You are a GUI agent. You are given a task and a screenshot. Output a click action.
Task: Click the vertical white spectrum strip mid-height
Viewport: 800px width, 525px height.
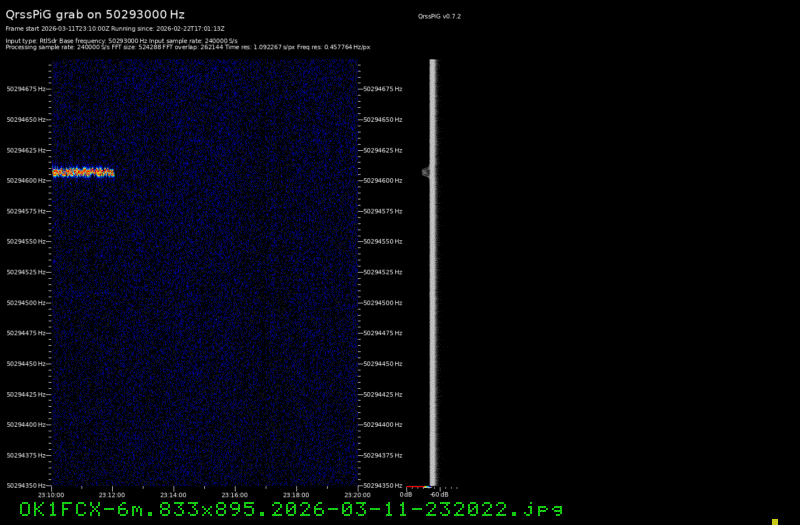pyautogui.click(x=434, y=270)
